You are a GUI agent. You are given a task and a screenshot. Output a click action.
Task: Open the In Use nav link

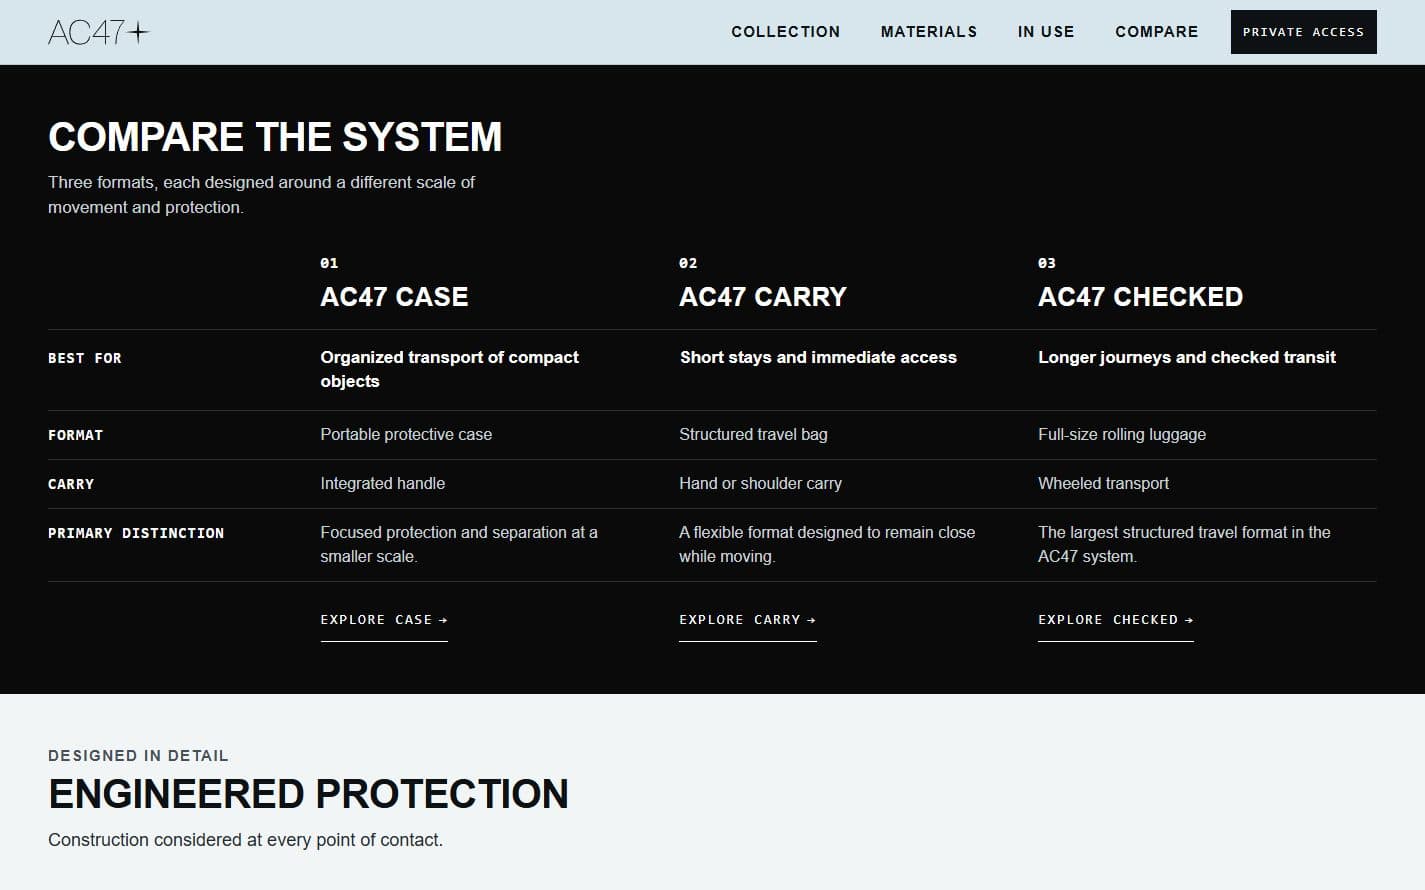pos(1046,32)
